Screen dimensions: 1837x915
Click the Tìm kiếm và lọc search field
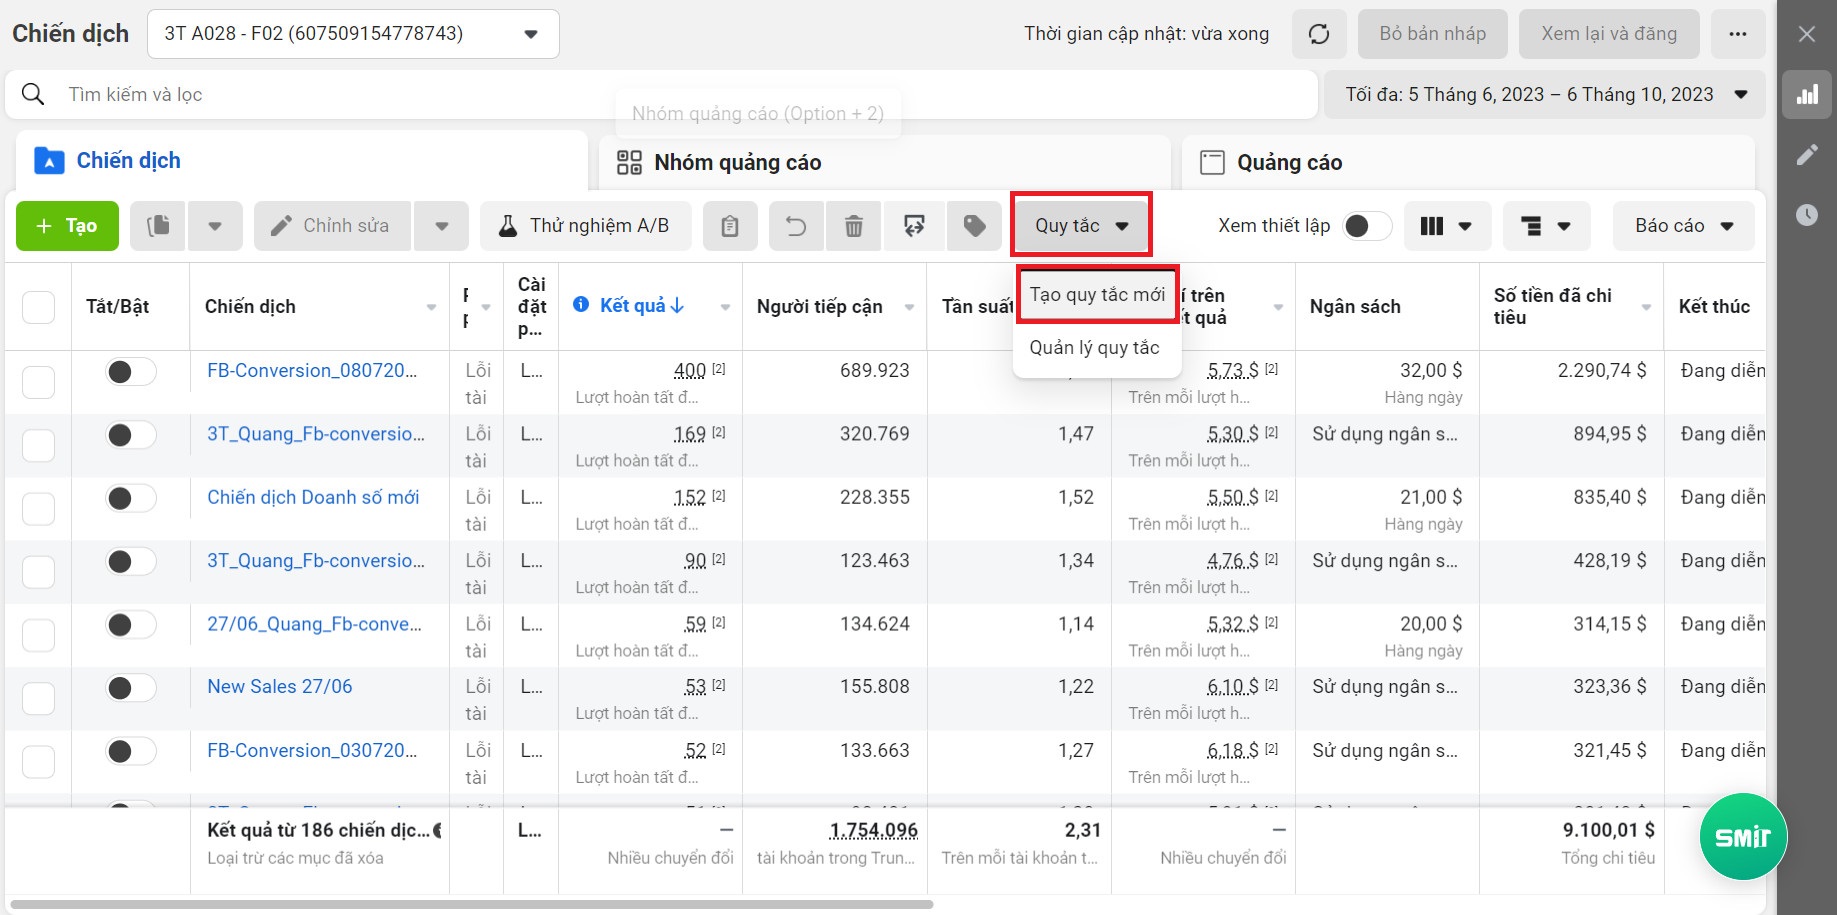click(660, 95)
